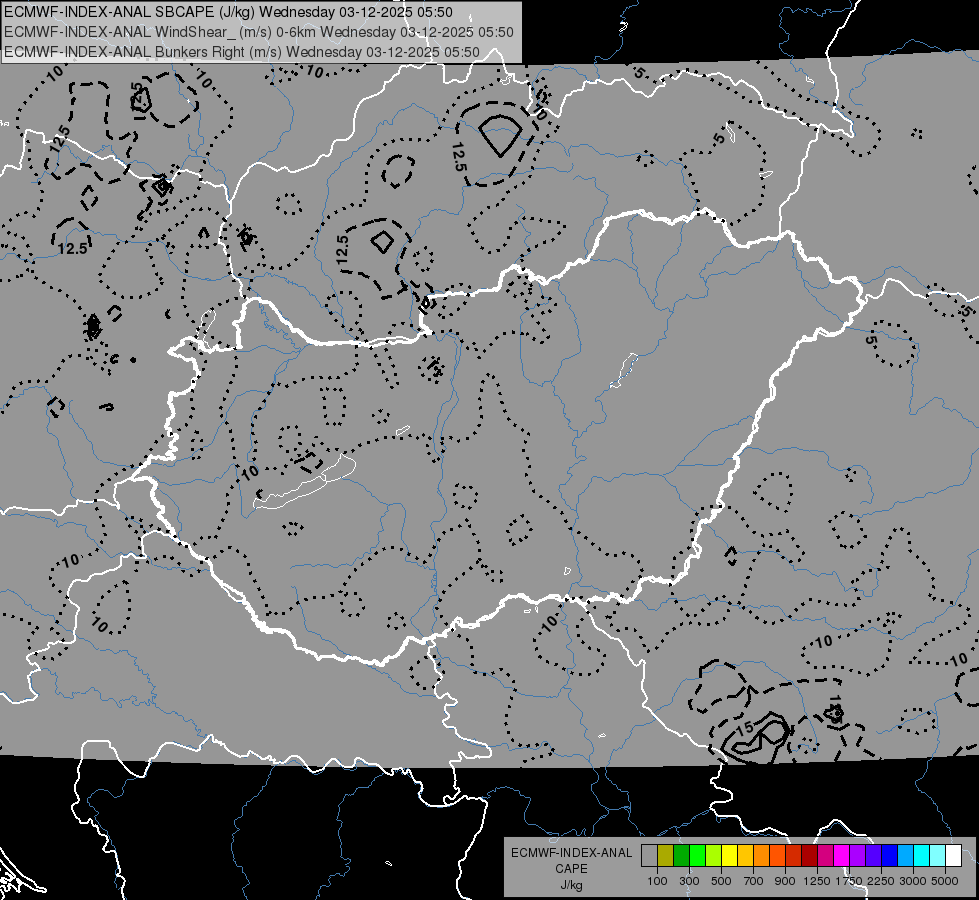Choose the cyan legend swatch
Image resolution: width=979 pixels, height=900 pixels.
[922, 856]
